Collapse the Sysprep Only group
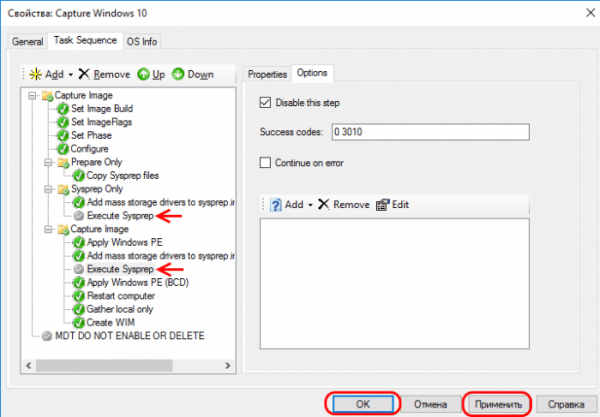 (x=48, y=189)
